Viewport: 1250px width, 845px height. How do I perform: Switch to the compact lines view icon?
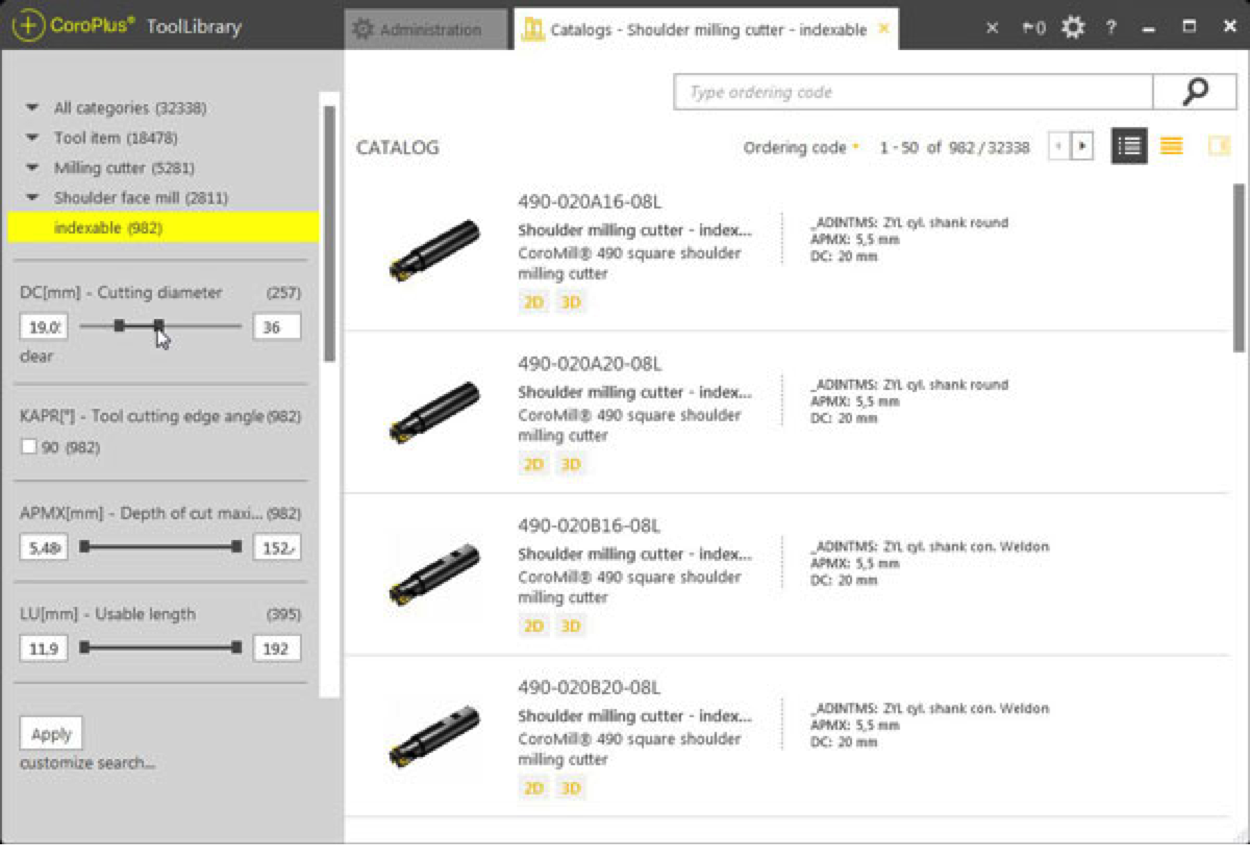(x=1171, y=147)
